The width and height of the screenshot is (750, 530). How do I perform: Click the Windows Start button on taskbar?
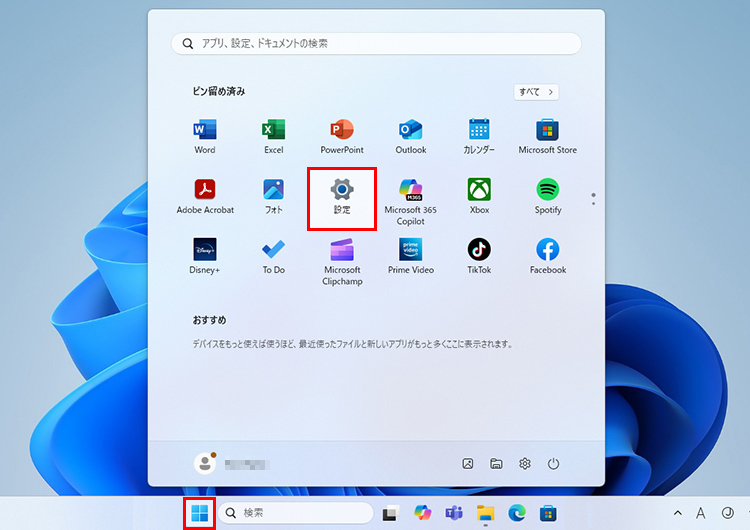tap(199, 513)
